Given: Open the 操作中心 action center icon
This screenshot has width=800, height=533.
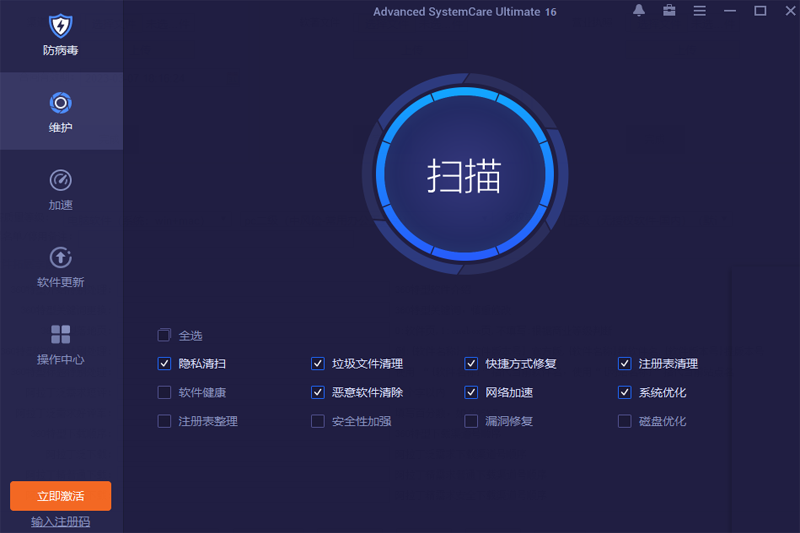Looking at the screenshot, I should pyautogui.click(x=61, y=335).
